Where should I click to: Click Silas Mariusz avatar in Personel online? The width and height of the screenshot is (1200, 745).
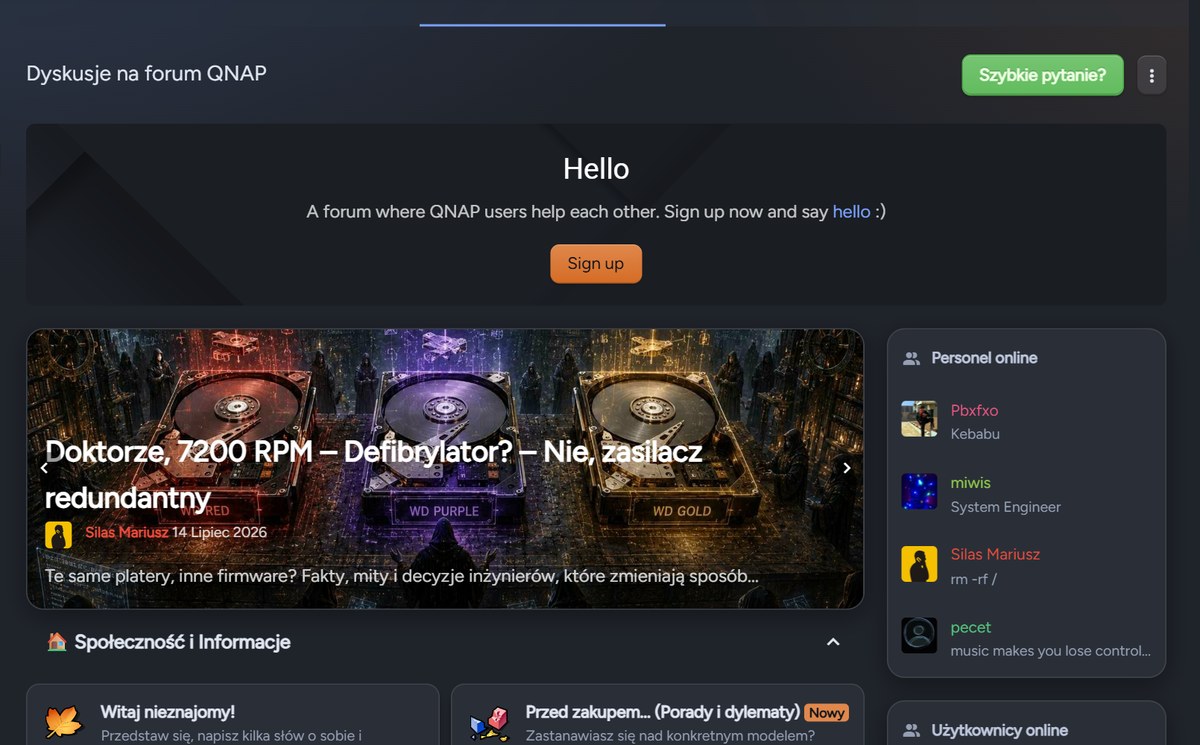pos(919,564)
